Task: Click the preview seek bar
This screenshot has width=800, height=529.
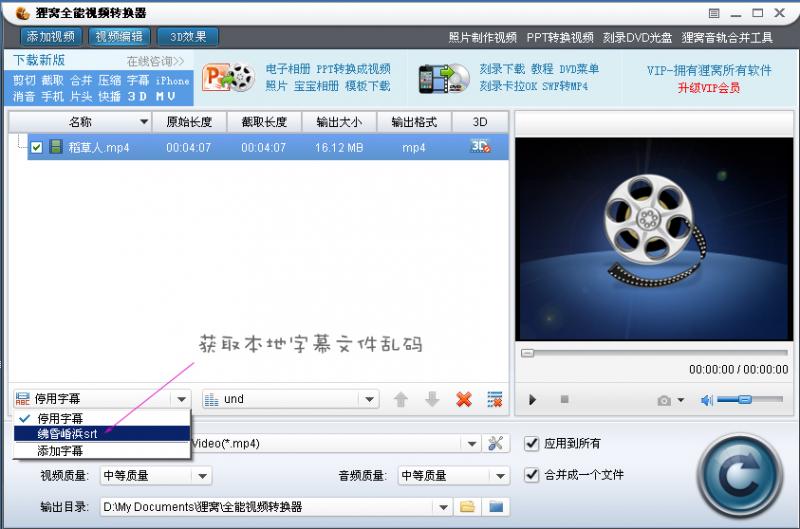Action: pyautogui.click(x=654, y=352)
